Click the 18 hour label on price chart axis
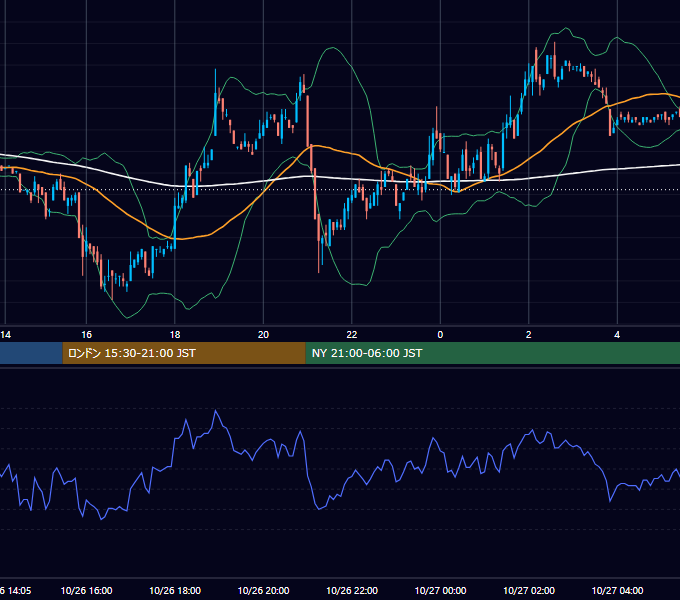 pos(175,335)
